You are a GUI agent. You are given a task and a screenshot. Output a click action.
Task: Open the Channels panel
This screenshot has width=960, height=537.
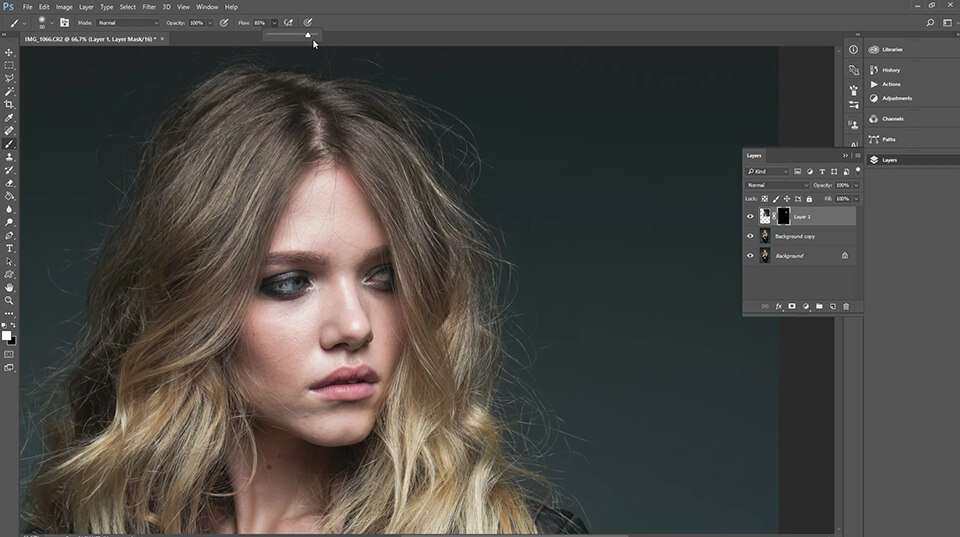[892, 119]
